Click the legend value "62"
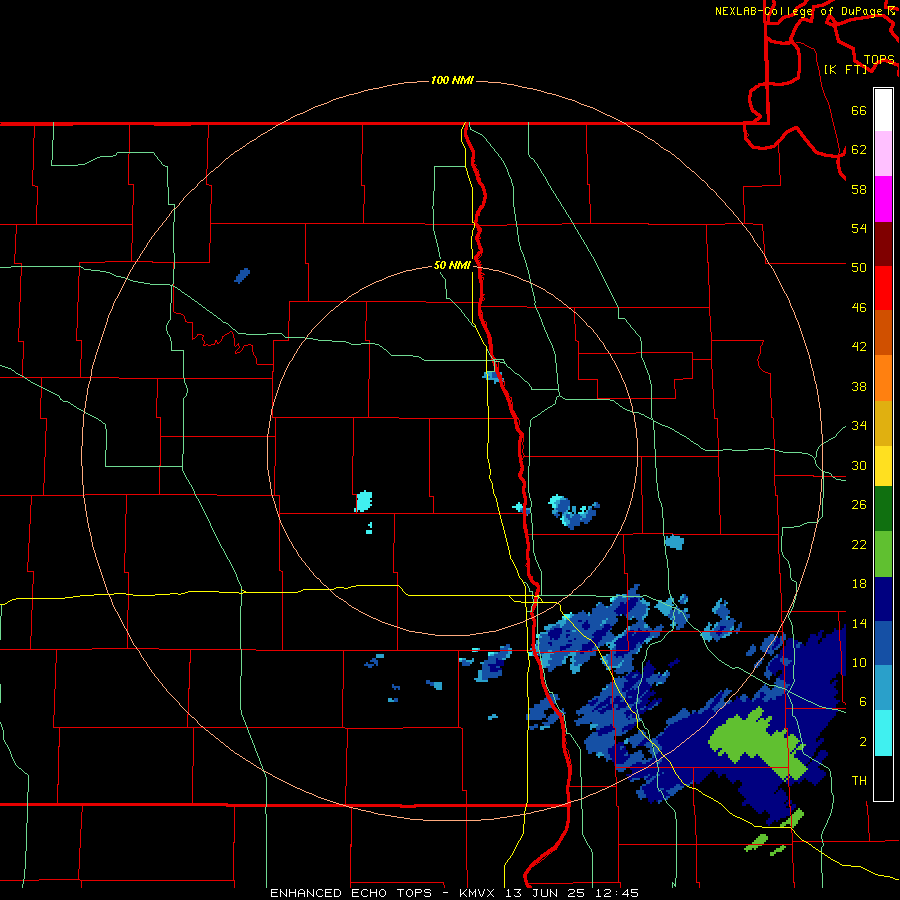The height and width of the screenshot is (900, 900). (x=859, y=150)
